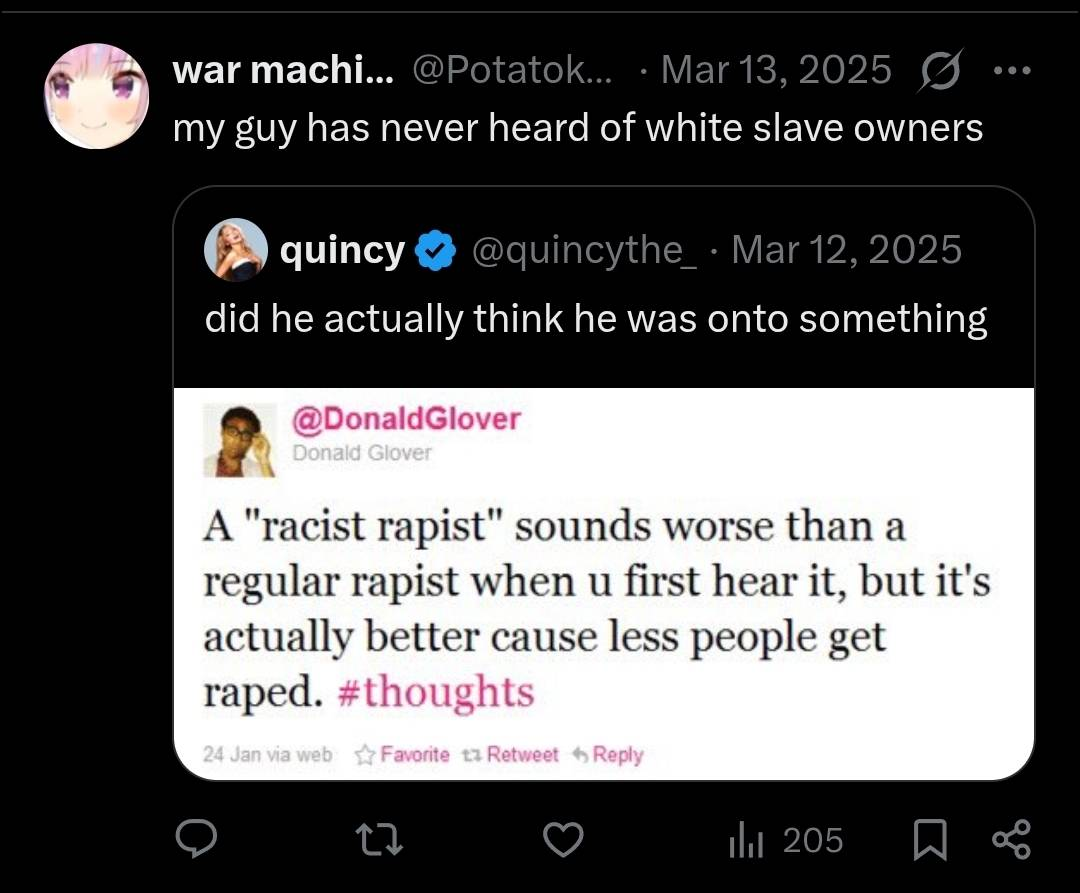Open quoted post "did he actually think" text

coord(596,318)
